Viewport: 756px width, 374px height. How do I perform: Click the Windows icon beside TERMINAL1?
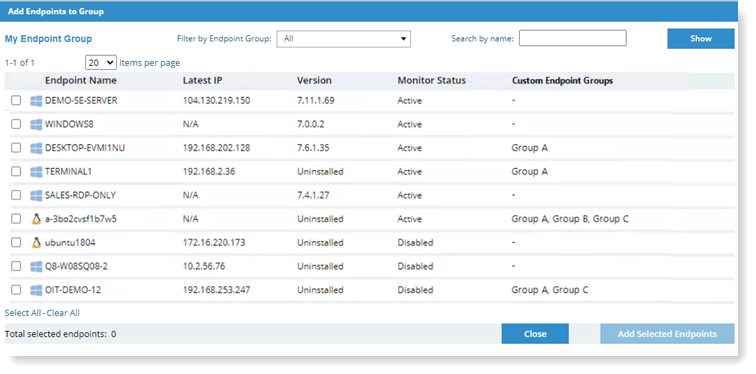(36, 172)
